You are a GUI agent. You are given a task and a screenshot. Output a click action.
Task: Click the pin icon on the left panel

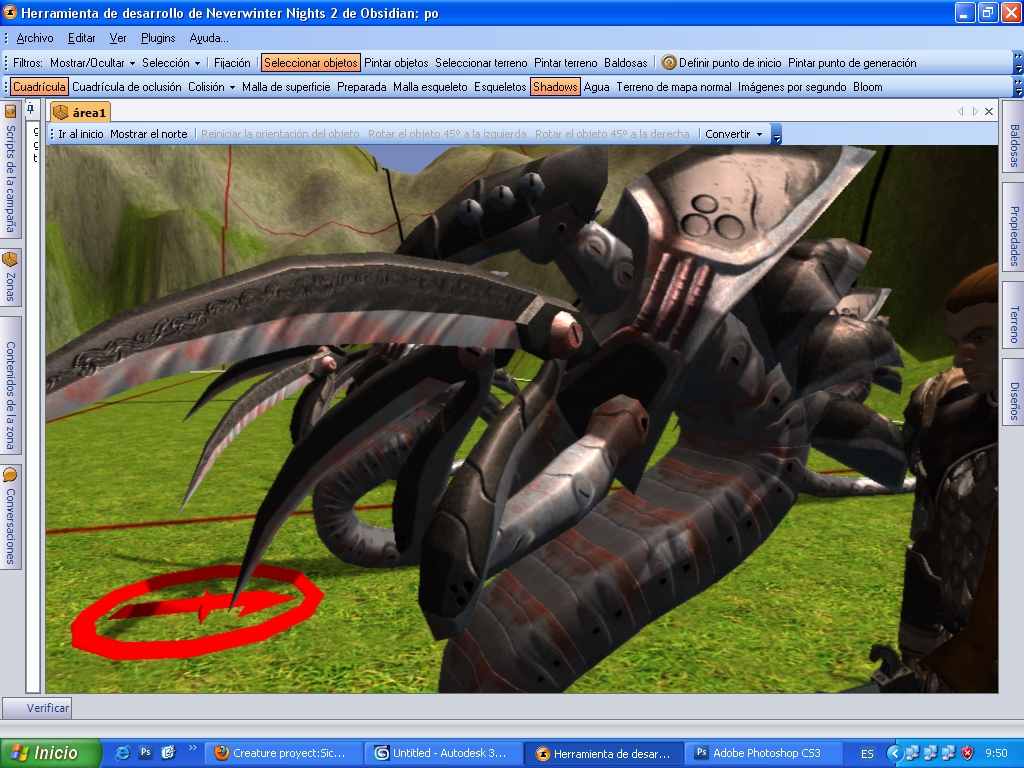click(31, 108)
